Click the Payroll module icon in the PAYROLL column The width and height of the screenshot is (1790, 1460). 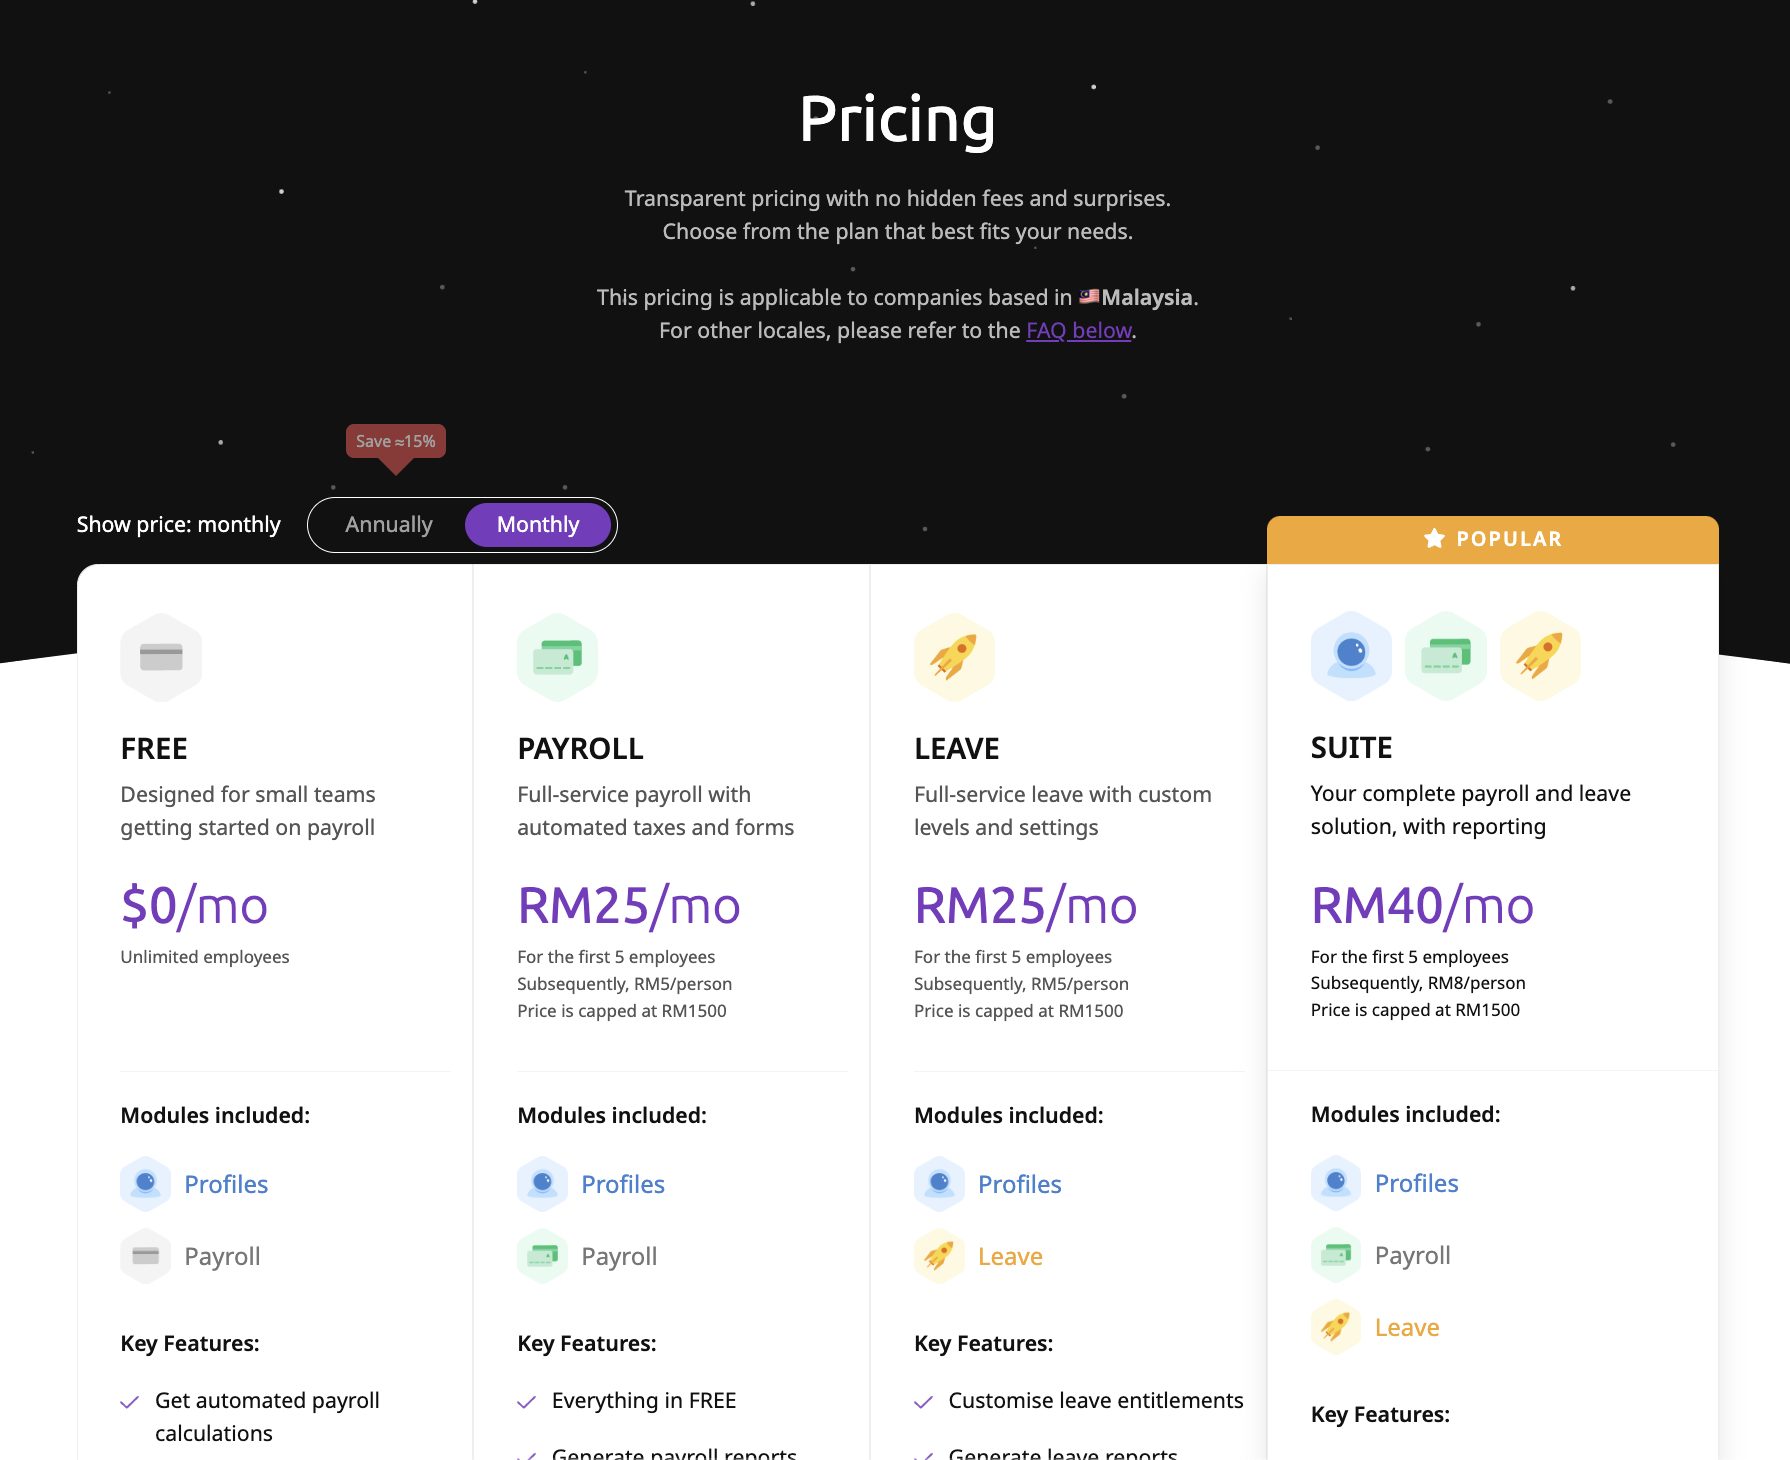(541, 1256)
